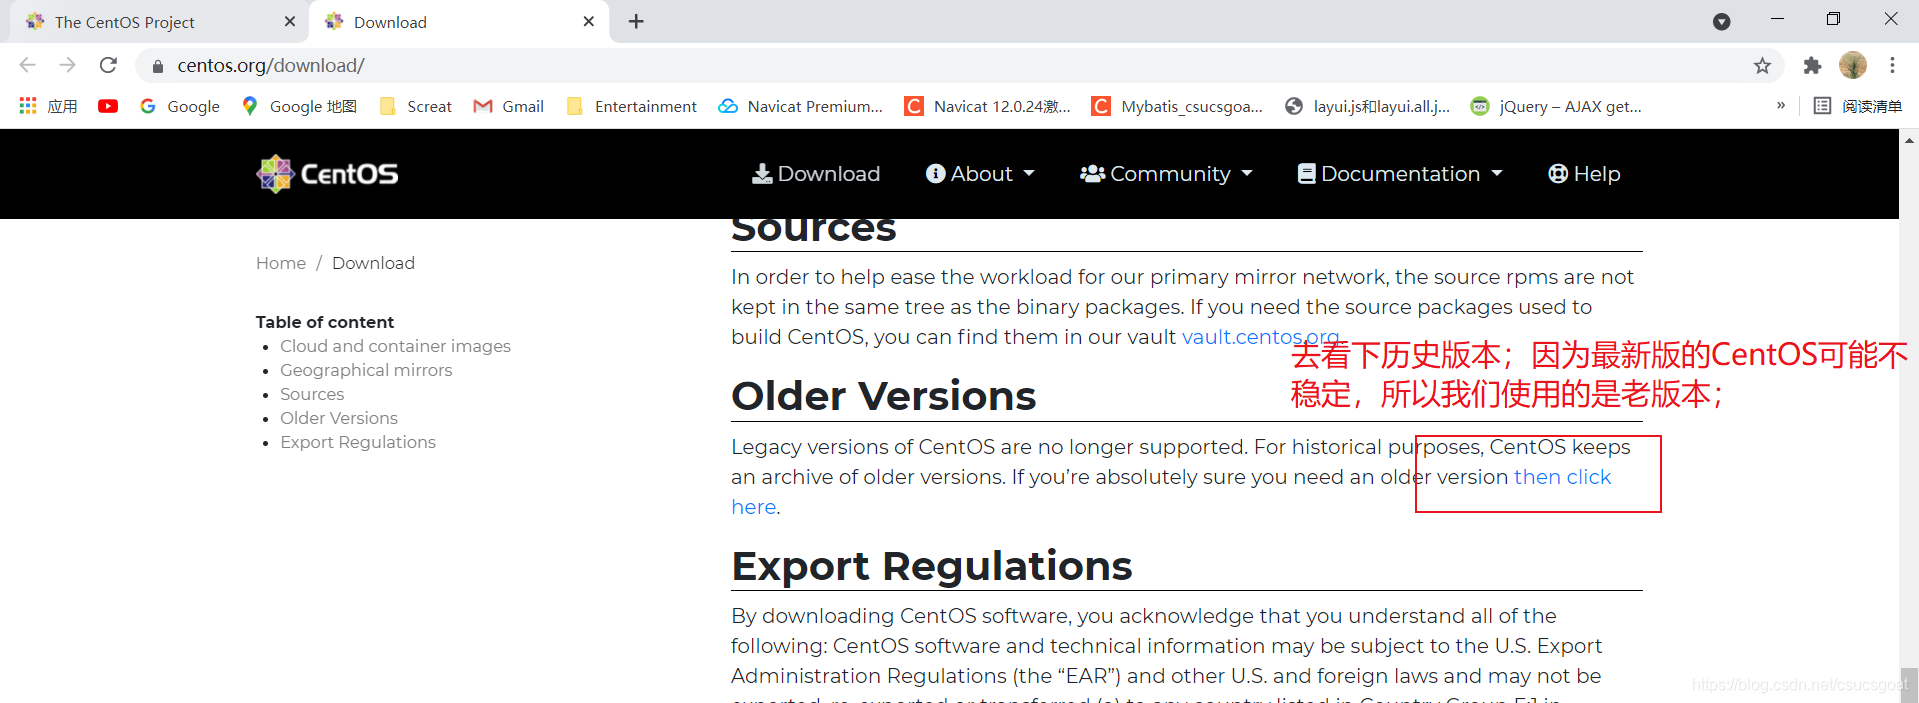This screenshot has width=1919, height=703.
Task: Open the Chrome profile avatar
Action: (1853, 65)
